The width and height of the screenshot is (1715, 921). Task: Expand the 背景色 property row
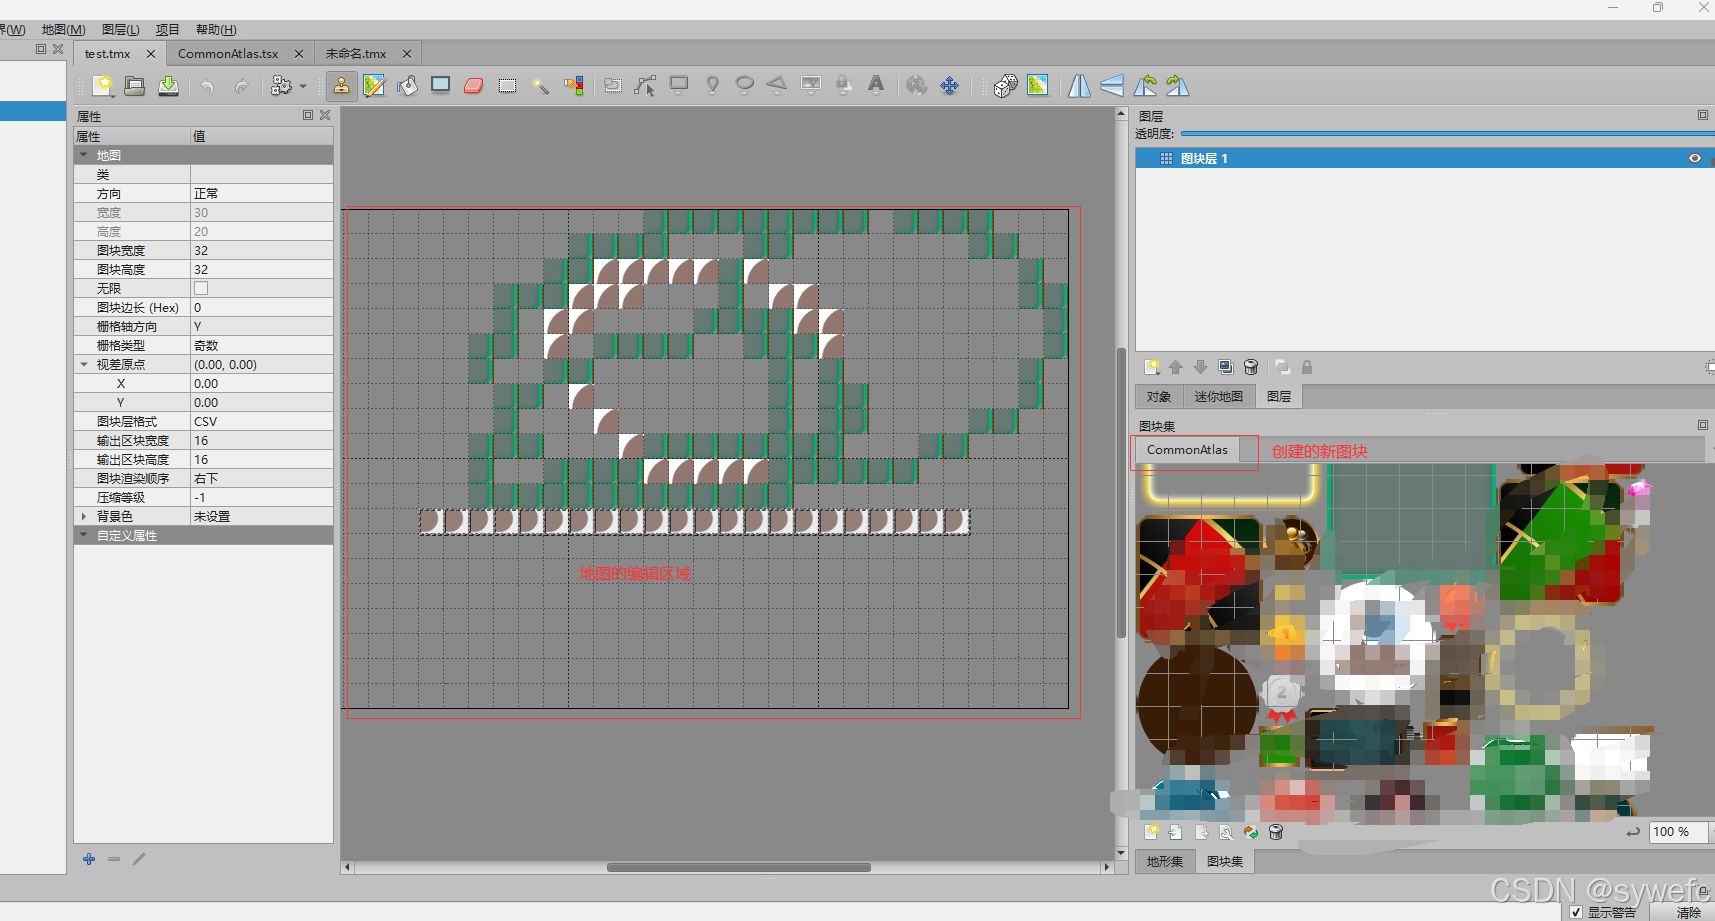click(x=84, y=516)
